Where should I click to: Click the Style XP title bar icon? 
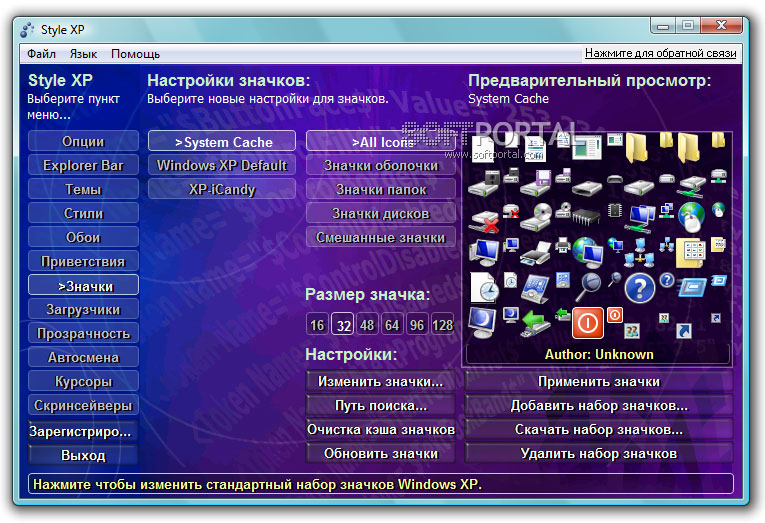coord(27,30)
